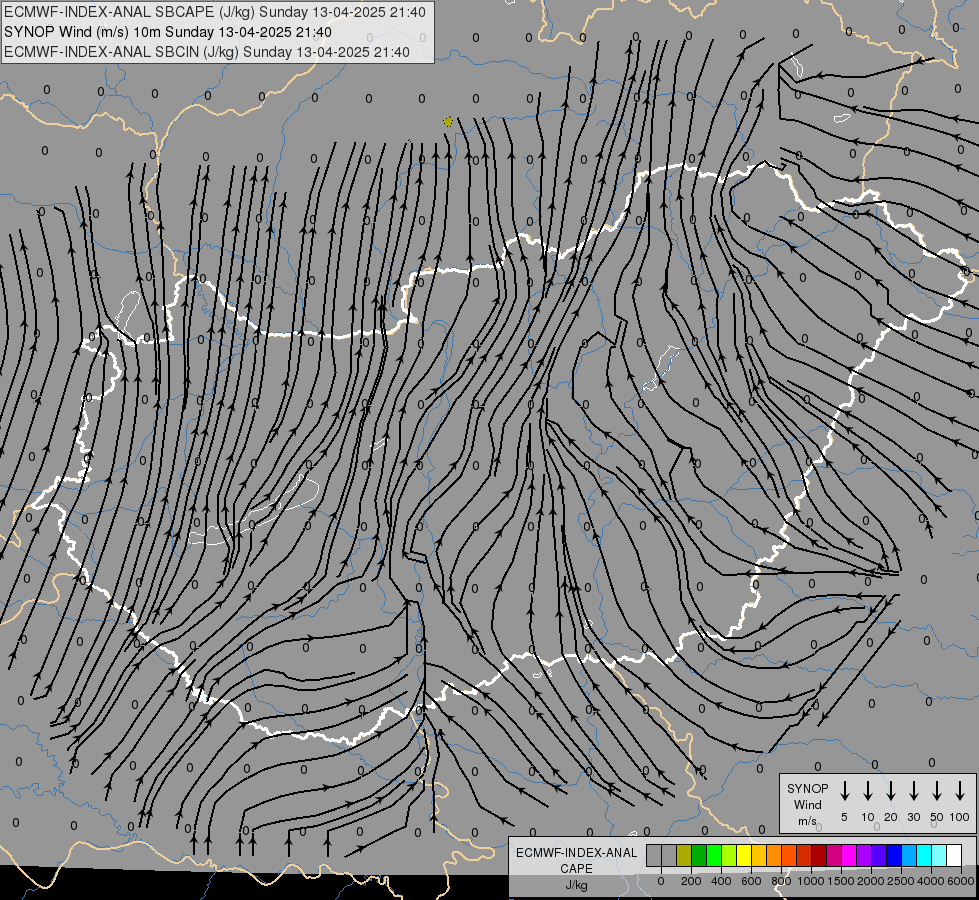Image resolution: width=979 pixels, height=900 pixels.
Task: Select the white CAPE swatch at 6000
Action: pyautogui.click(x=953, y=855)
